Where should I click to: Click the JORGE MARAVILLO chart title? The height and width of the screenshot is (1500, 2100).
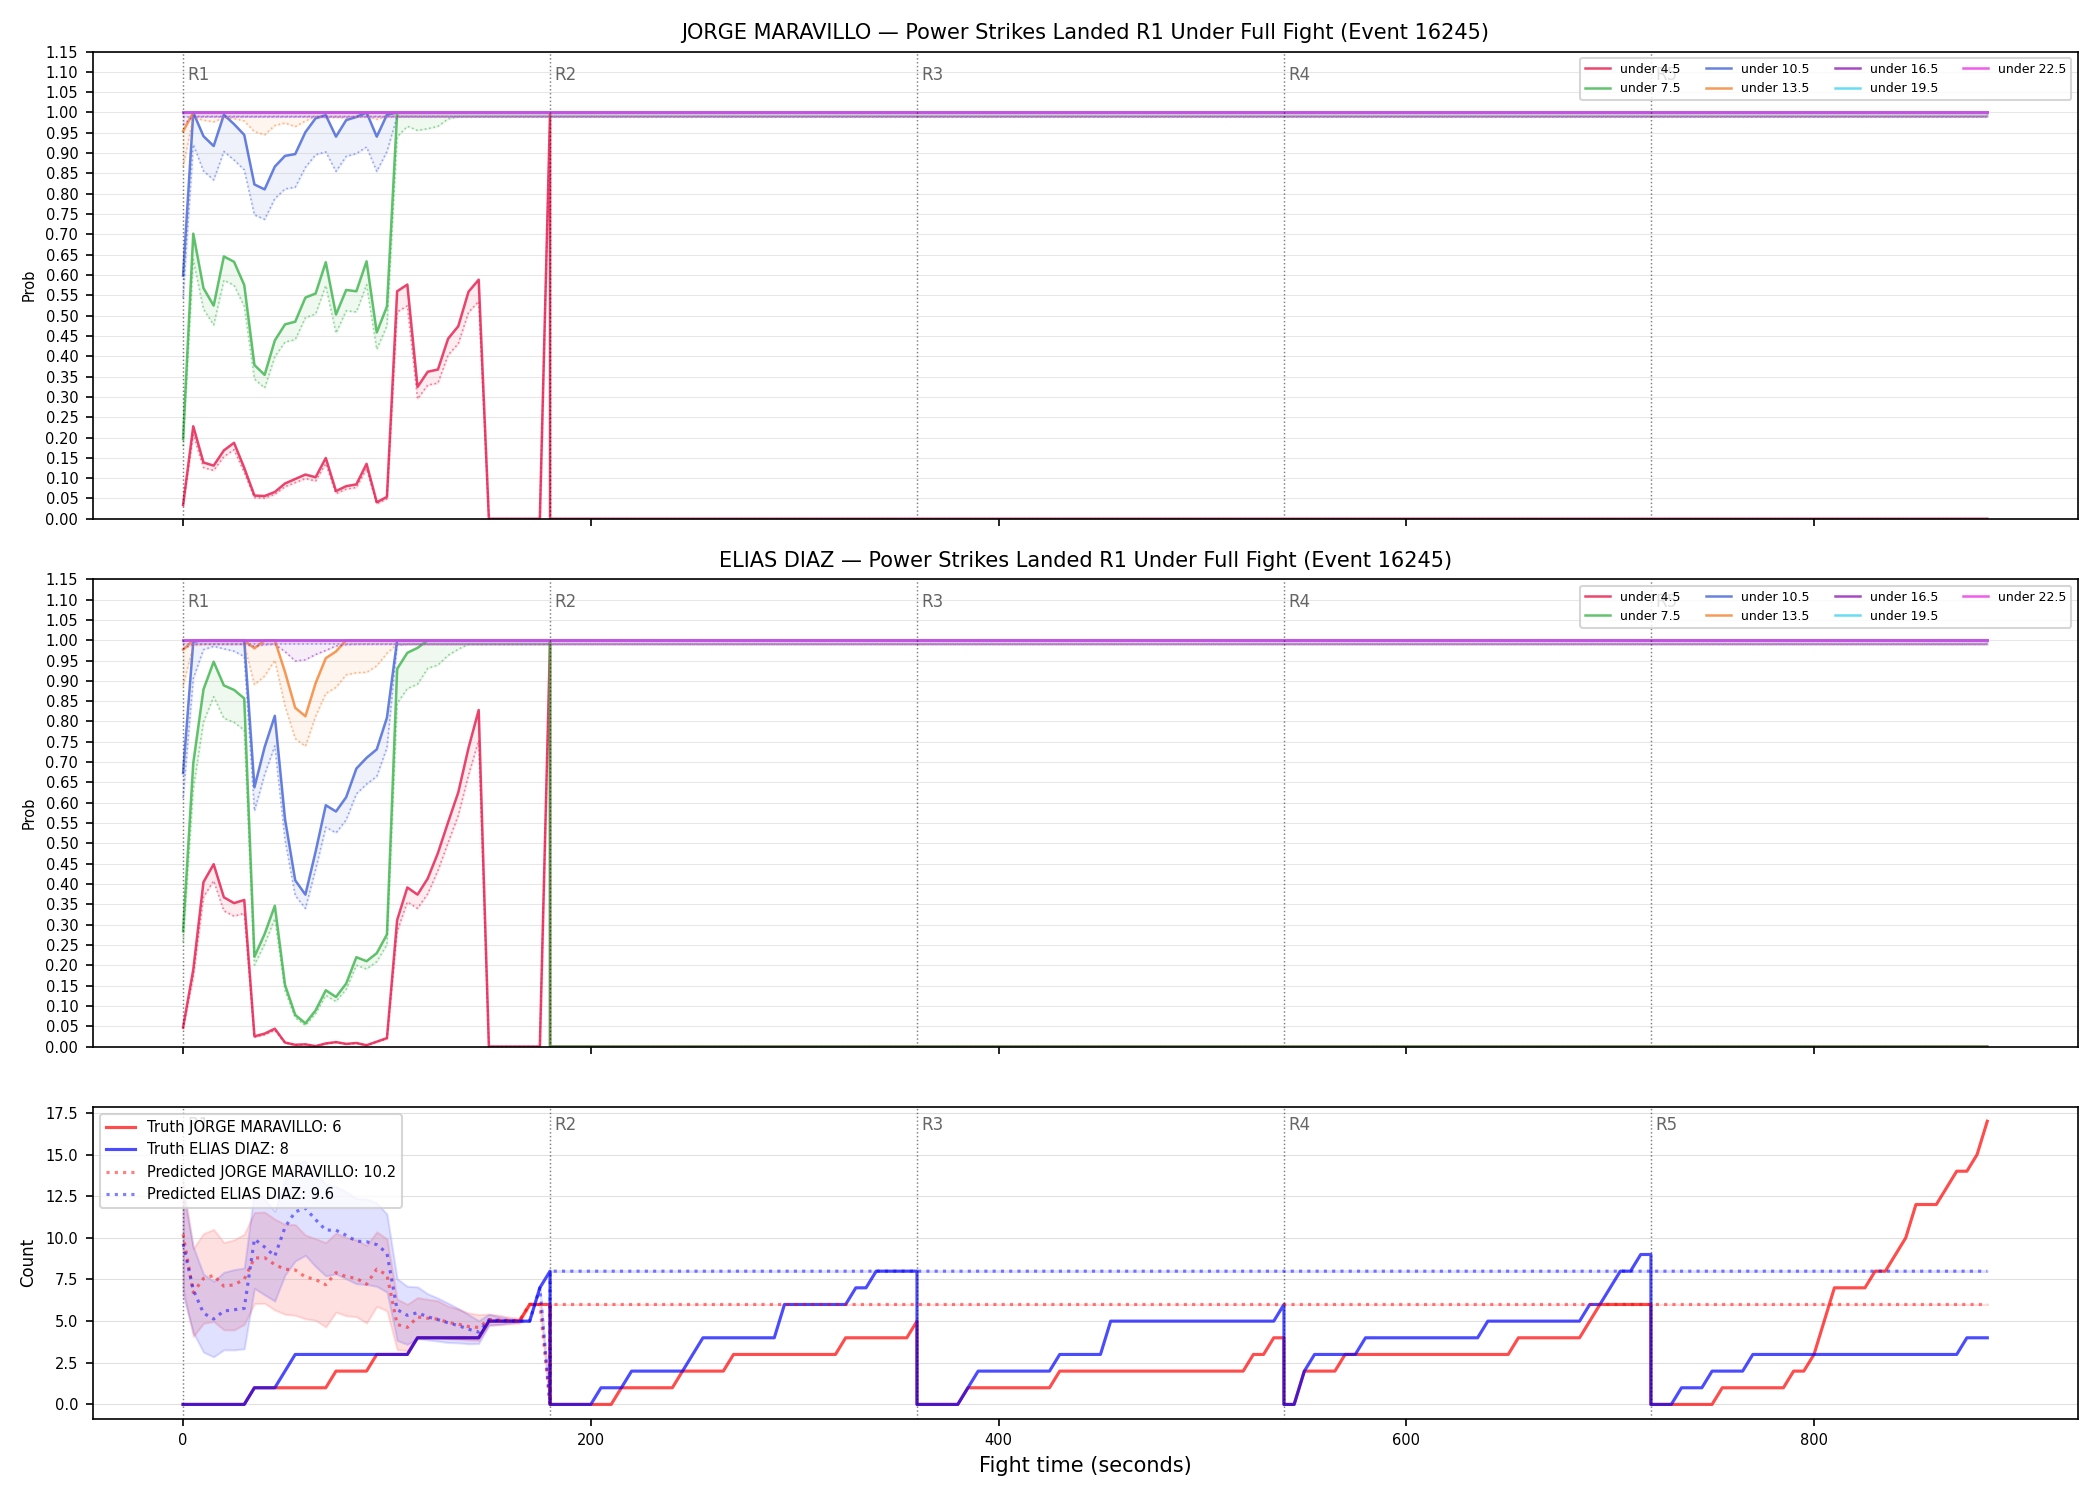click(1085, 32)
